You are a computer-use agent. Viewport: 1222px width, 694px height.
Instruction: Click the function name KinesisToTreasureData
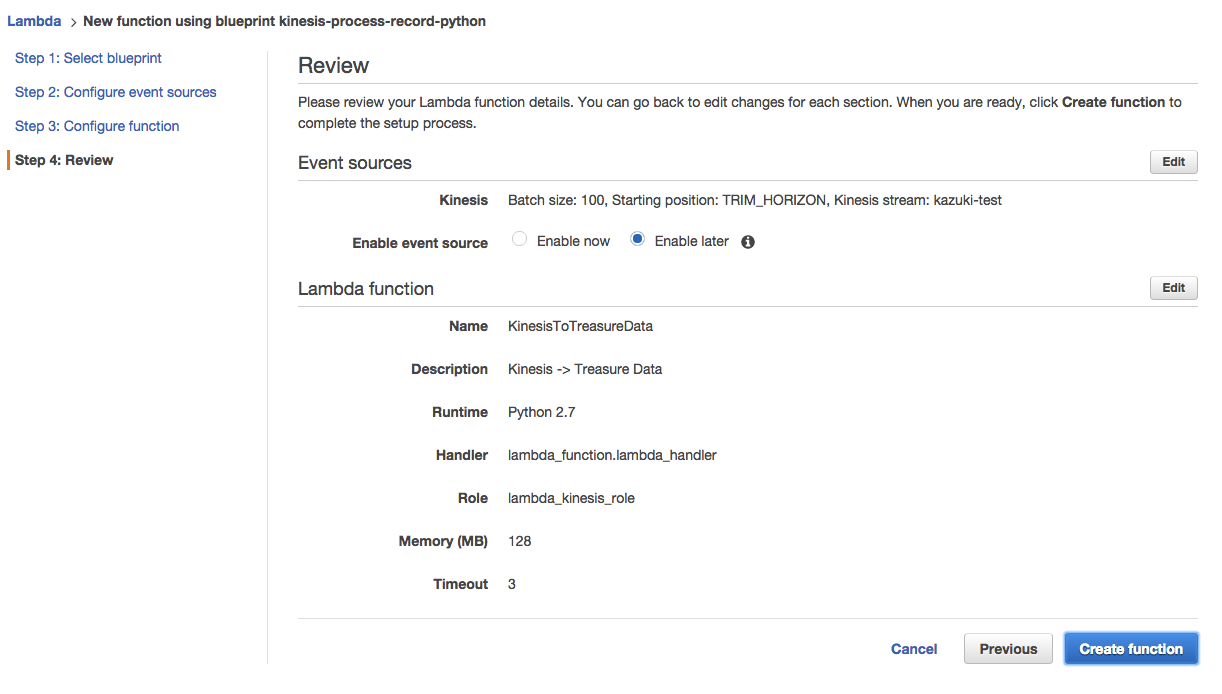coord(580,326)
